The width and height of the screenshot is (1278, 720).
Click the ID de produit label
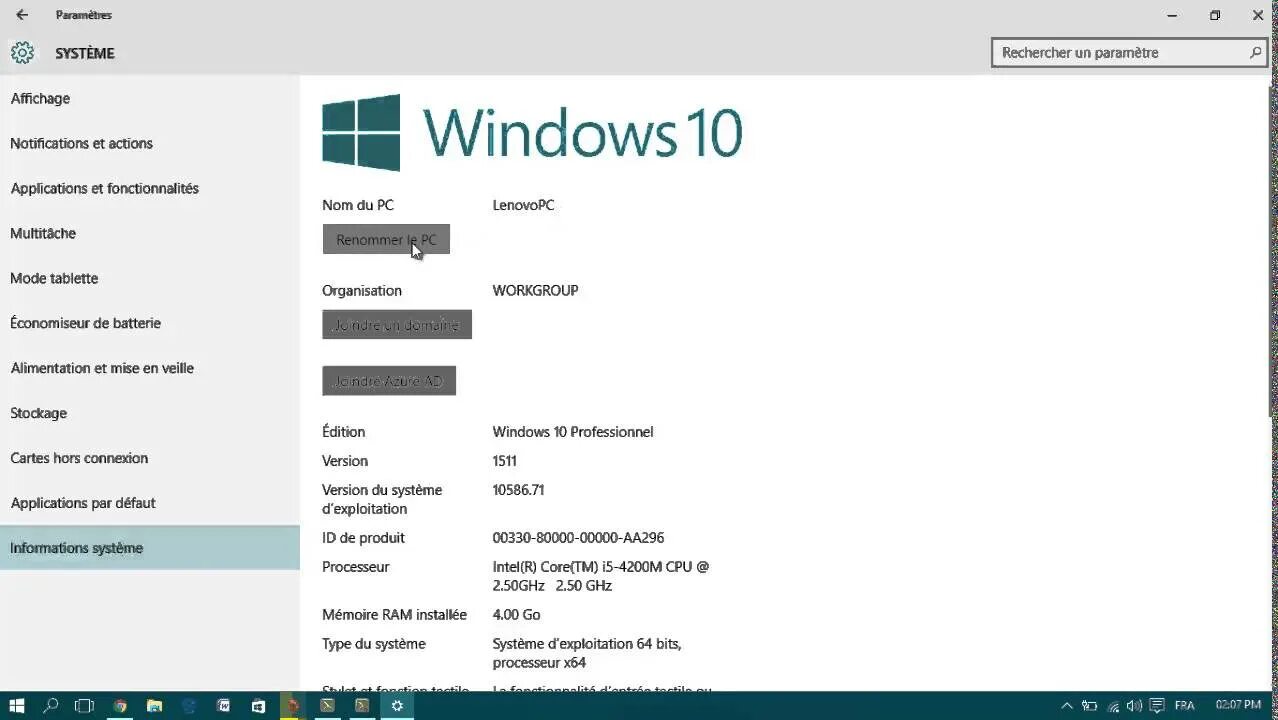coord(363,538)
